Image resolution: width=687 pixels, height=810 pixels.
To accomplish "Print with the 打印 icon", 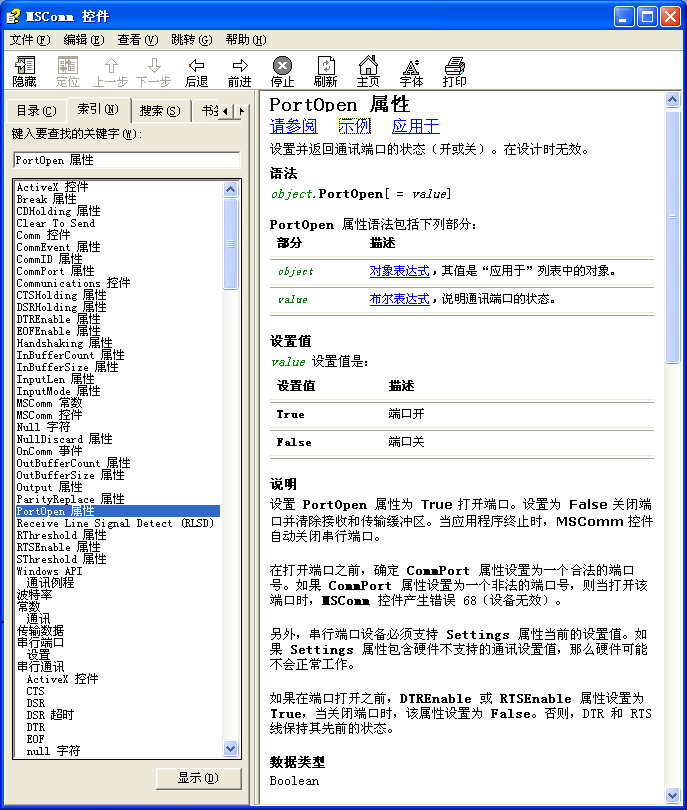I will (455, 71).
